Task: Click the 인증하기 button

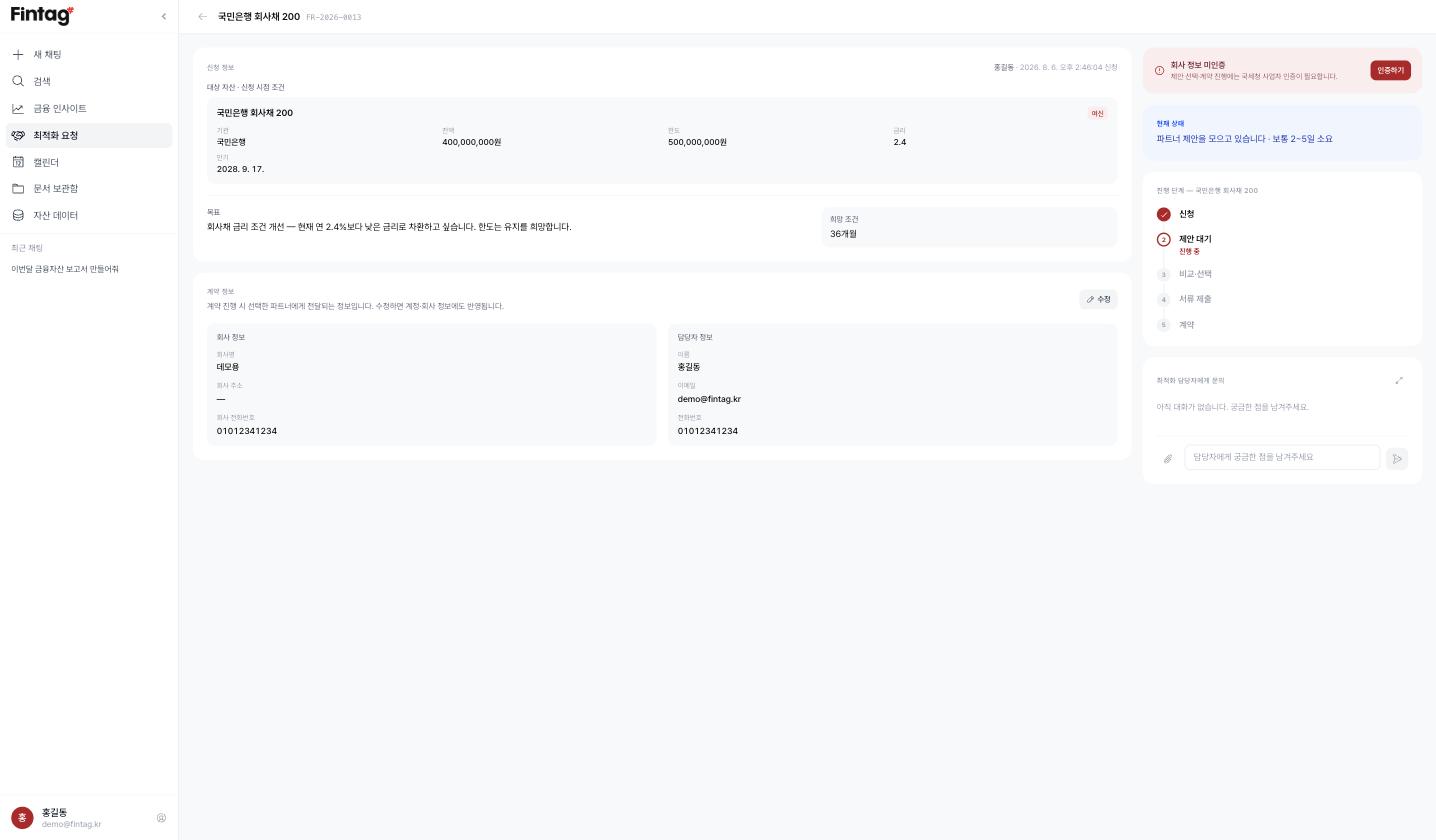Action: pos(1390,70)
